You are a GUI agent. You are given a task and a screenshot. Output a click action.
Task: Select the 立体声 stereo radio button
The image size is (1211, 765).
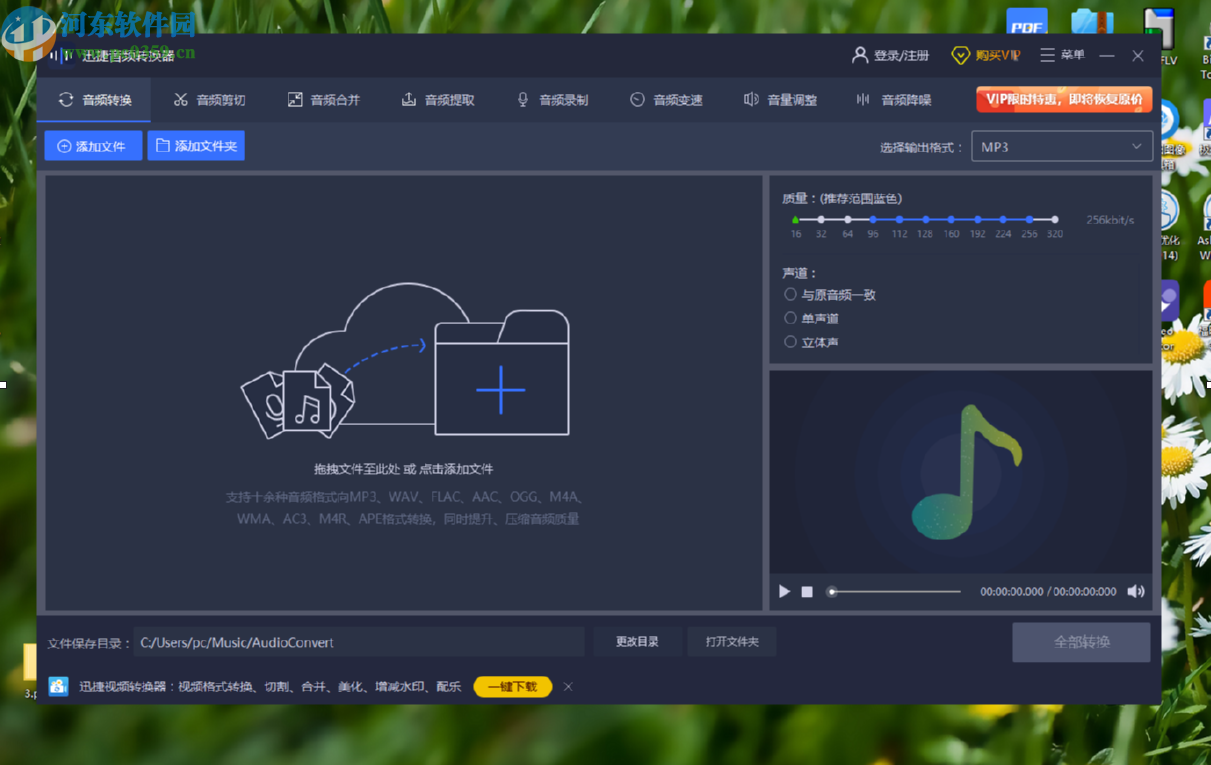791,342
